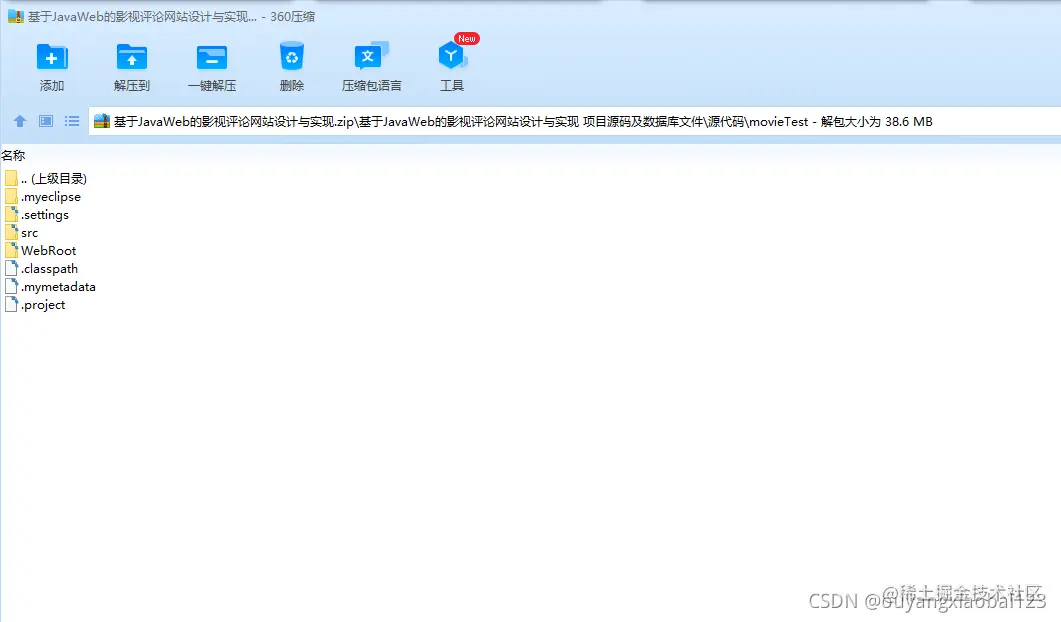This screenshot has height=622, width=1061.
Task: Select the '.settings' name text
Action: point(45,215)
